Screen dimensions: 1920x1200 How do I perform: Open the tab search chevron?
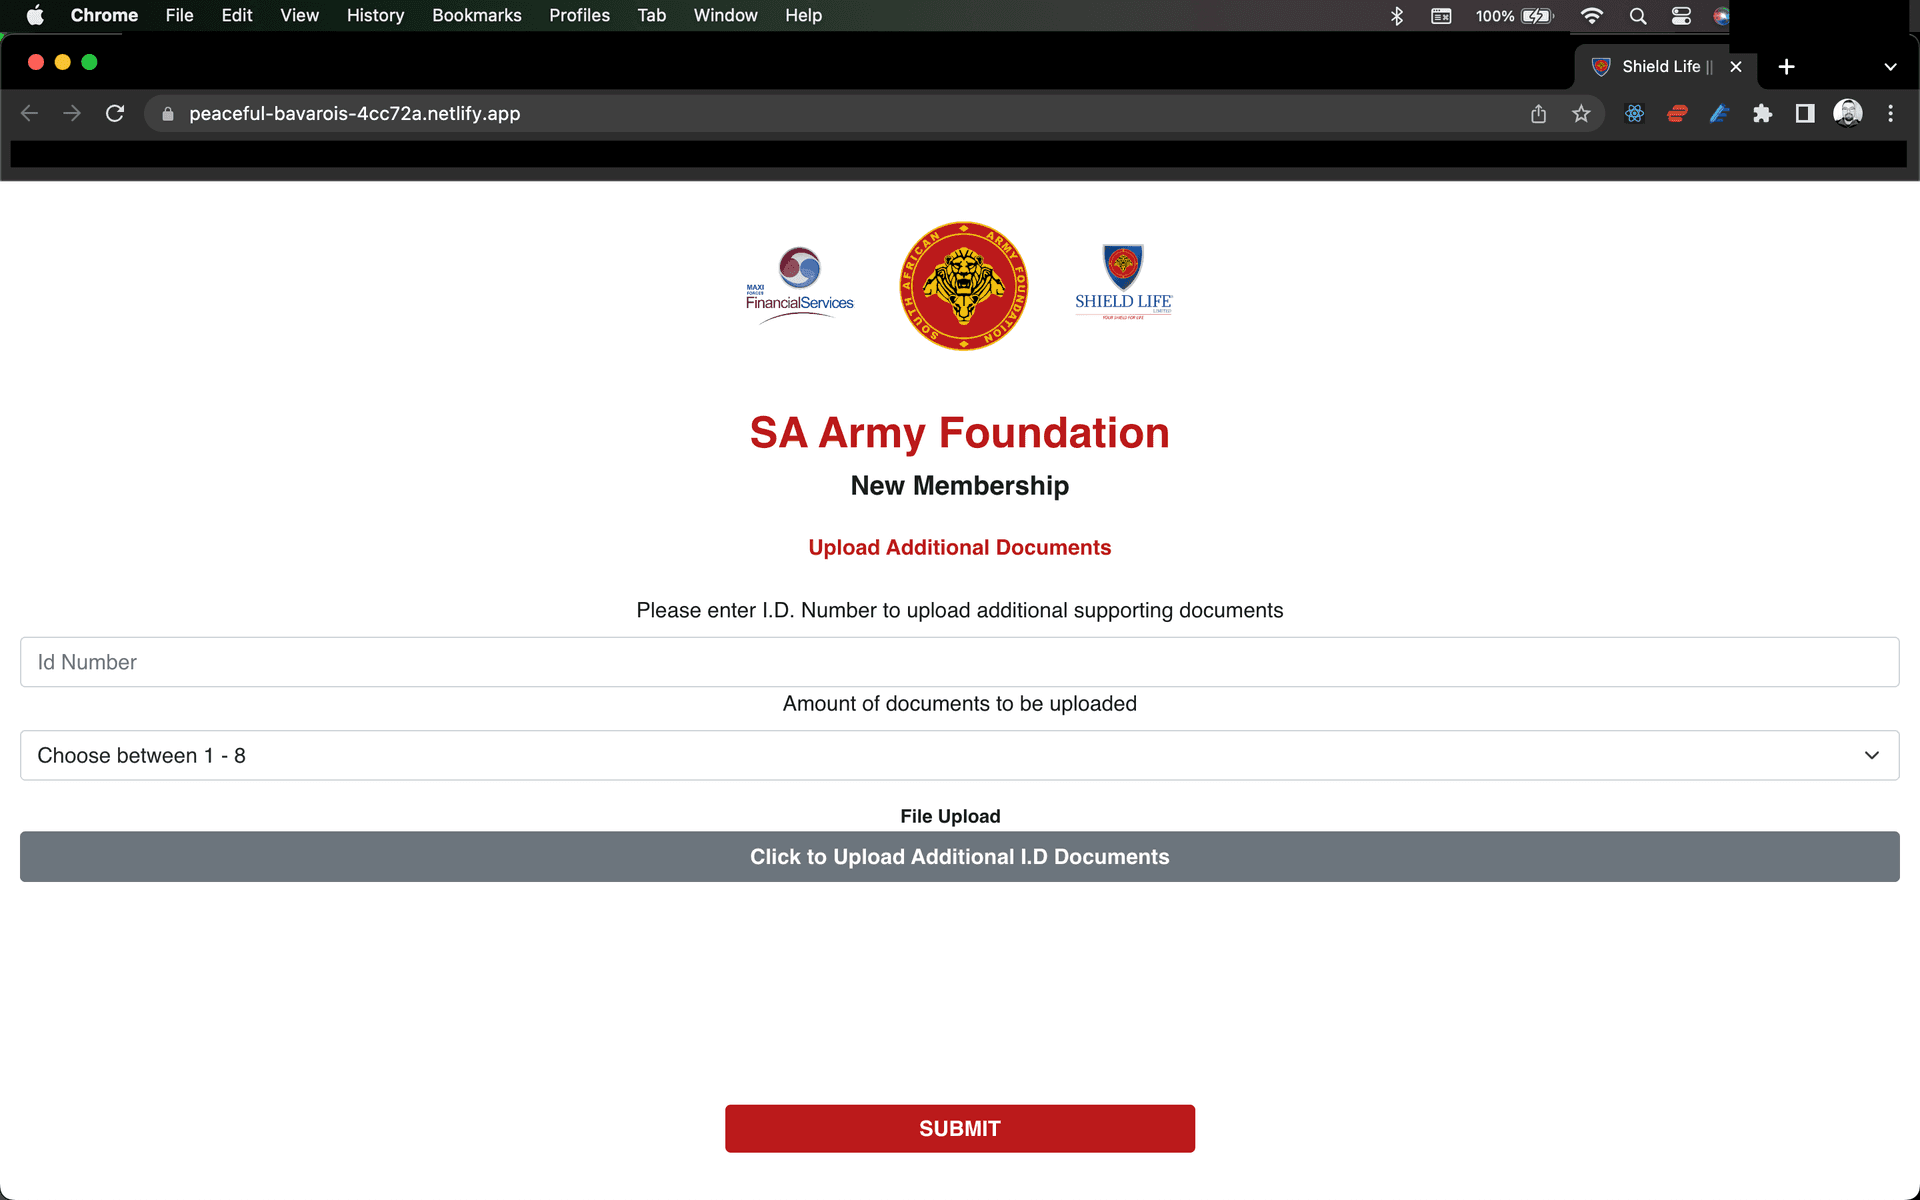pyautogui.click(x=1890, y=67)
